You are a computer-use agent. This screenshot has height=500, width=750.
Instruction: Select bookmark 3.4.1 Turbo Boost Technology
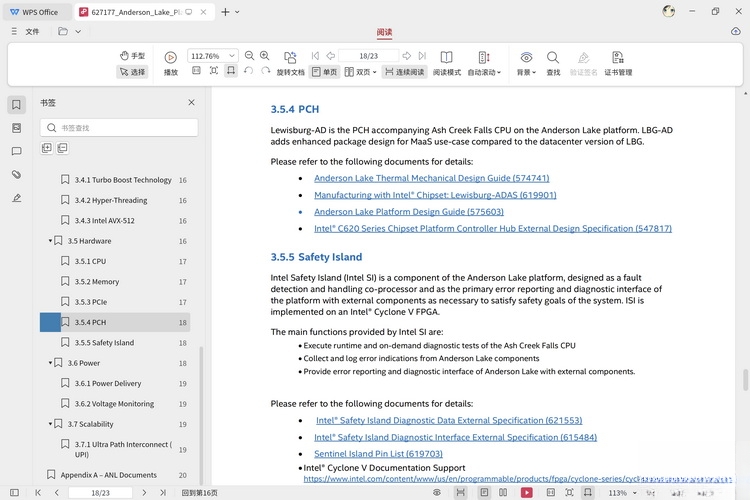point(123,180)
